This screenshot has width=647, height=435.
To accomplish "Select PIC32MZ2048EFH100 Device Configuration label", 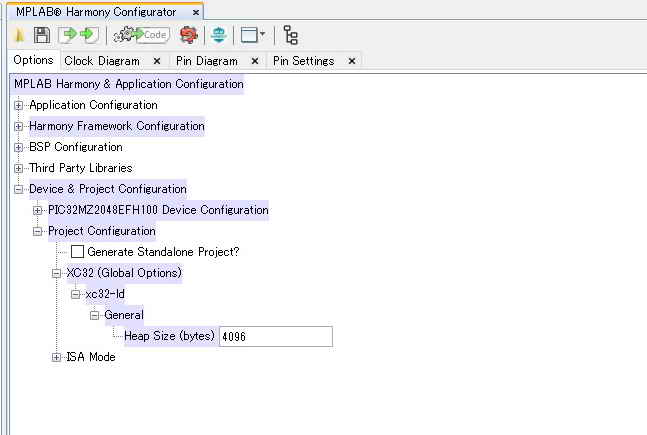I will point(158,210).
